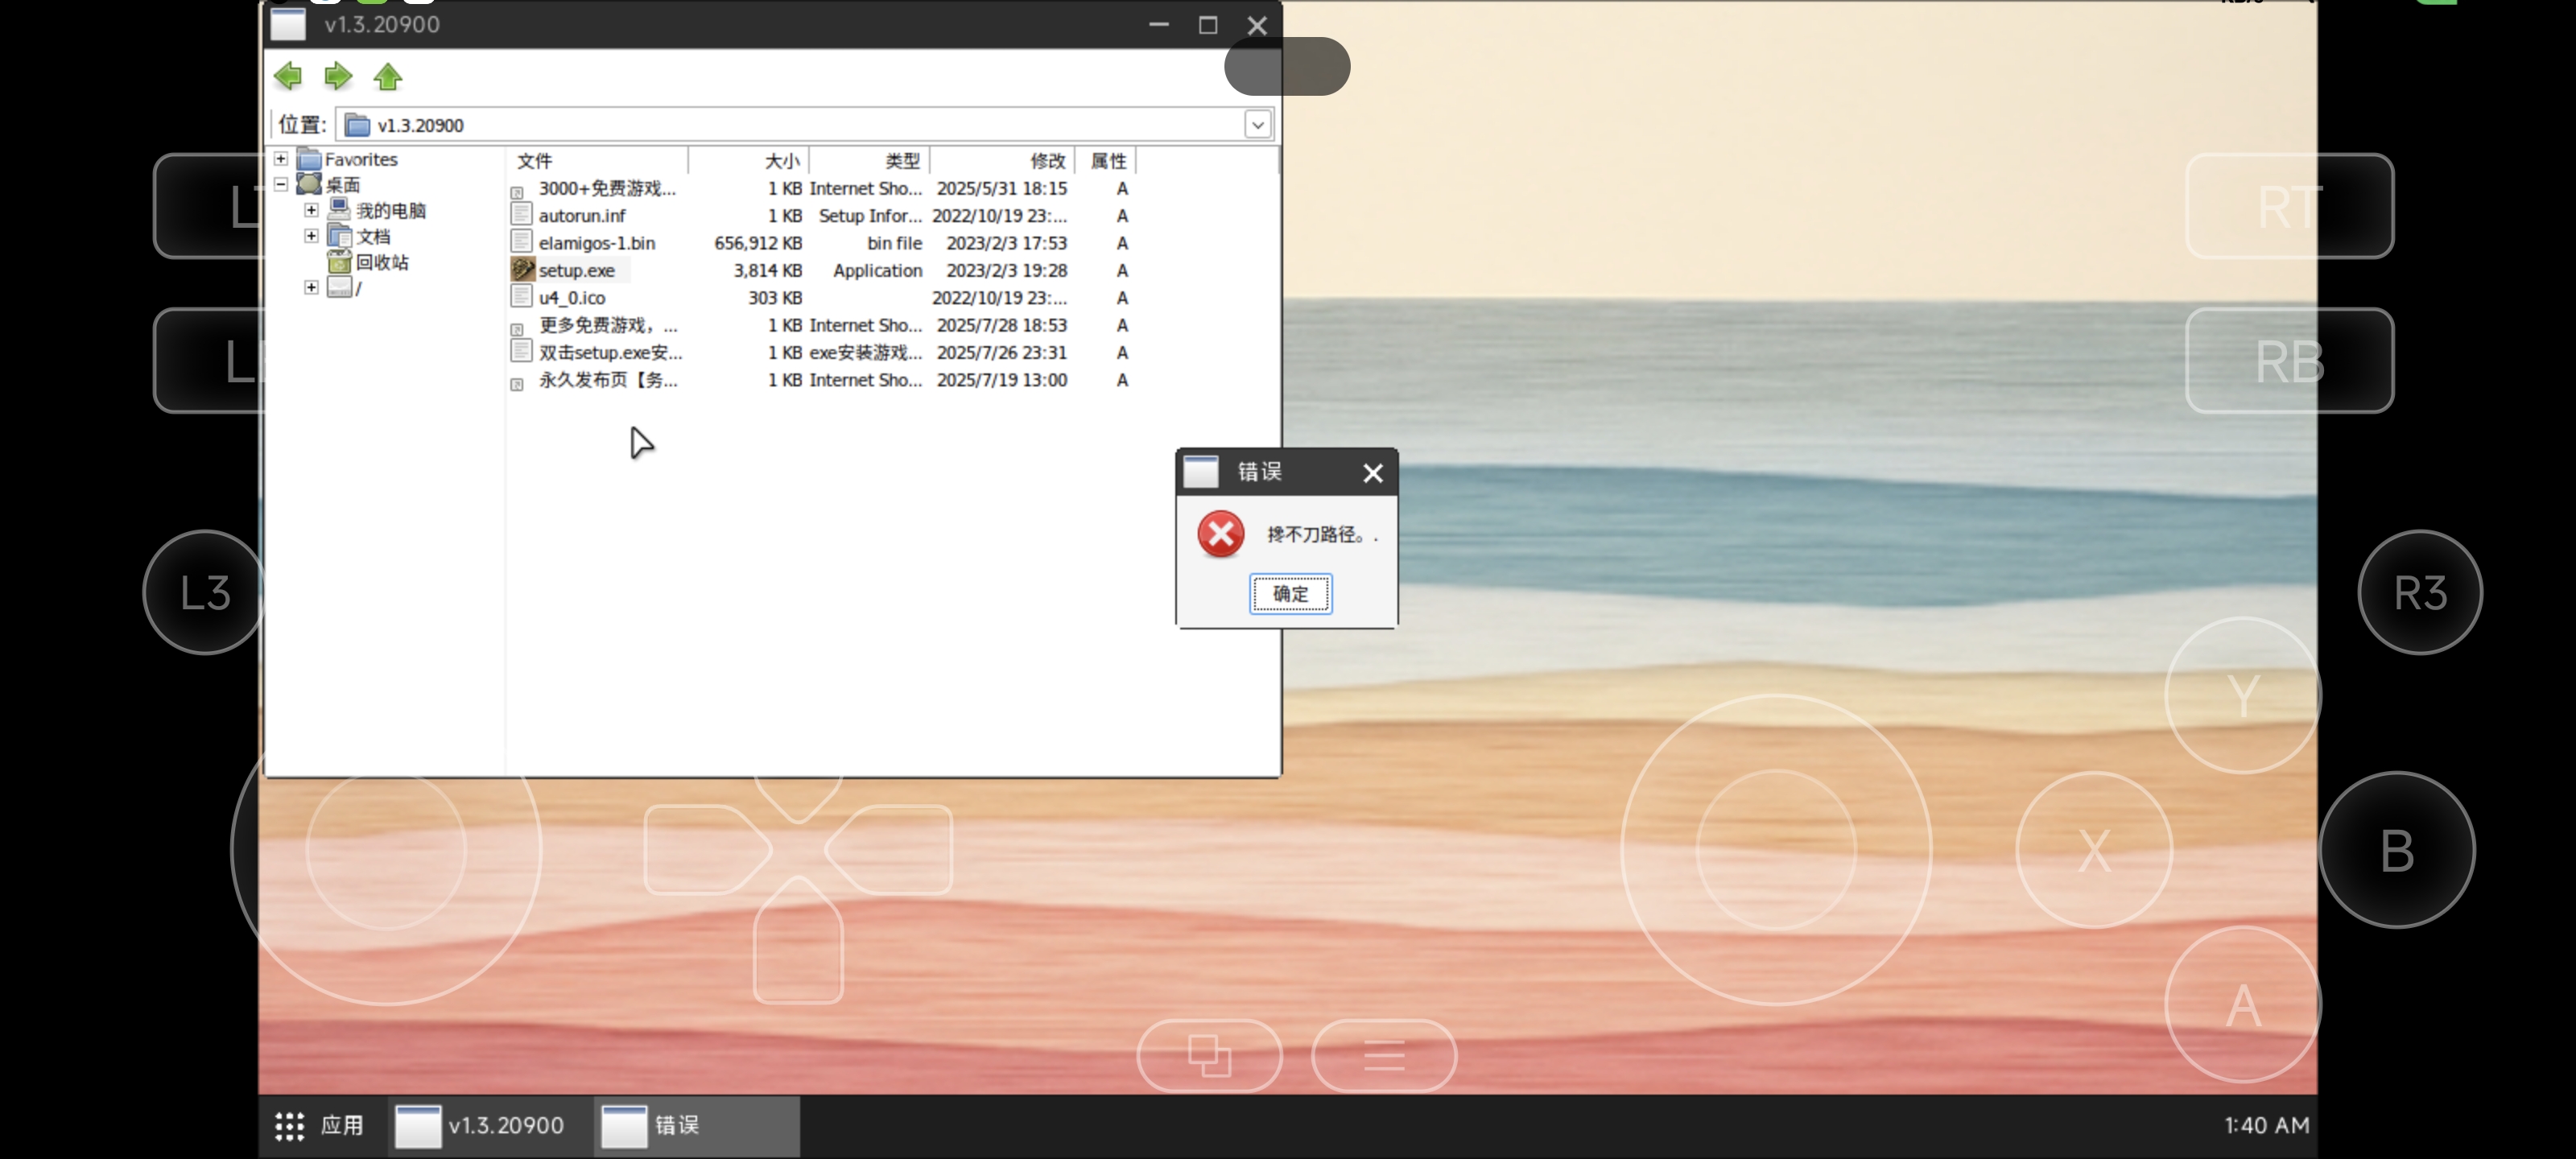Expand the root slash drive node
Image resolution: width=2576 pixels, height=1159 pixels.
[x=311, y=287]
